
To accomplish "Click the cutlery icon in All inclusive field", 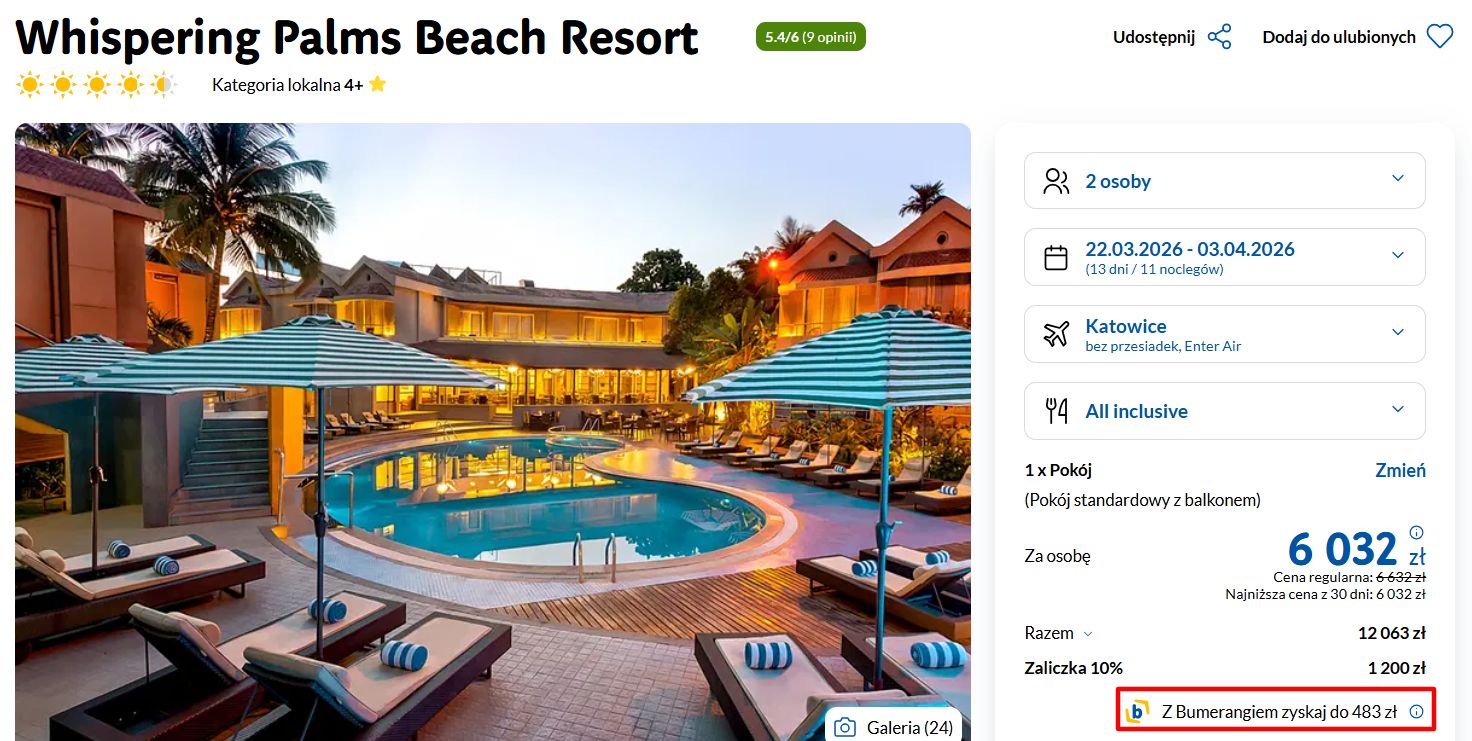I will pyautogui.click(x=1056, y=411).
